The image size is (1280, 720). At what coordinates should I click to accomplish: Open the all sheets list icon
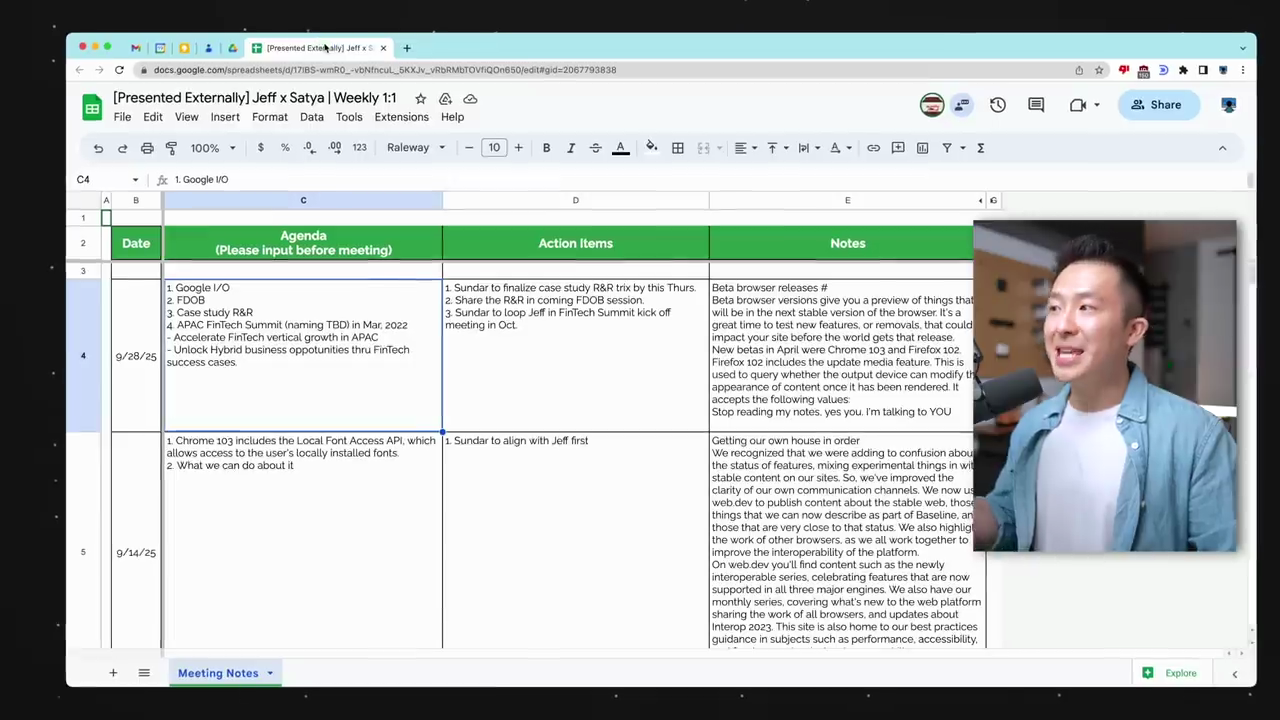point(144,673)
